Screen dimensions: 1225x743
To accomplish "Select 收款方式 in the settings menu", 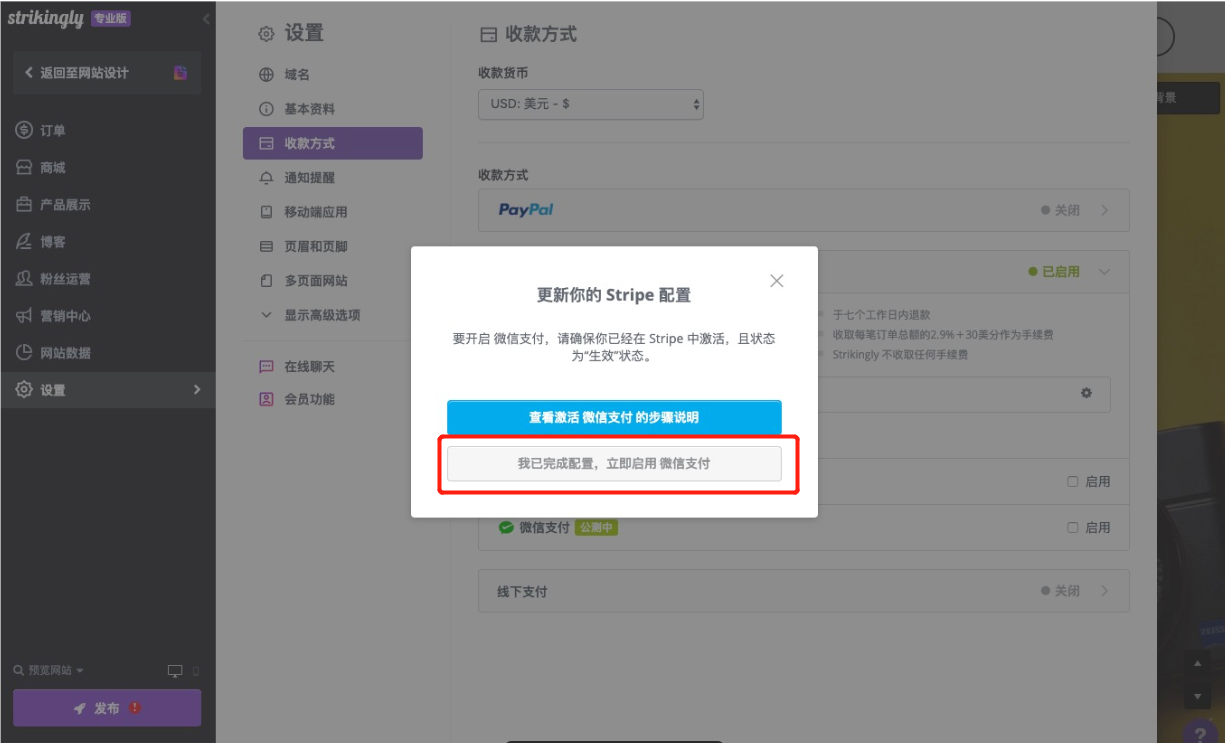I will (x=333, y=143).
